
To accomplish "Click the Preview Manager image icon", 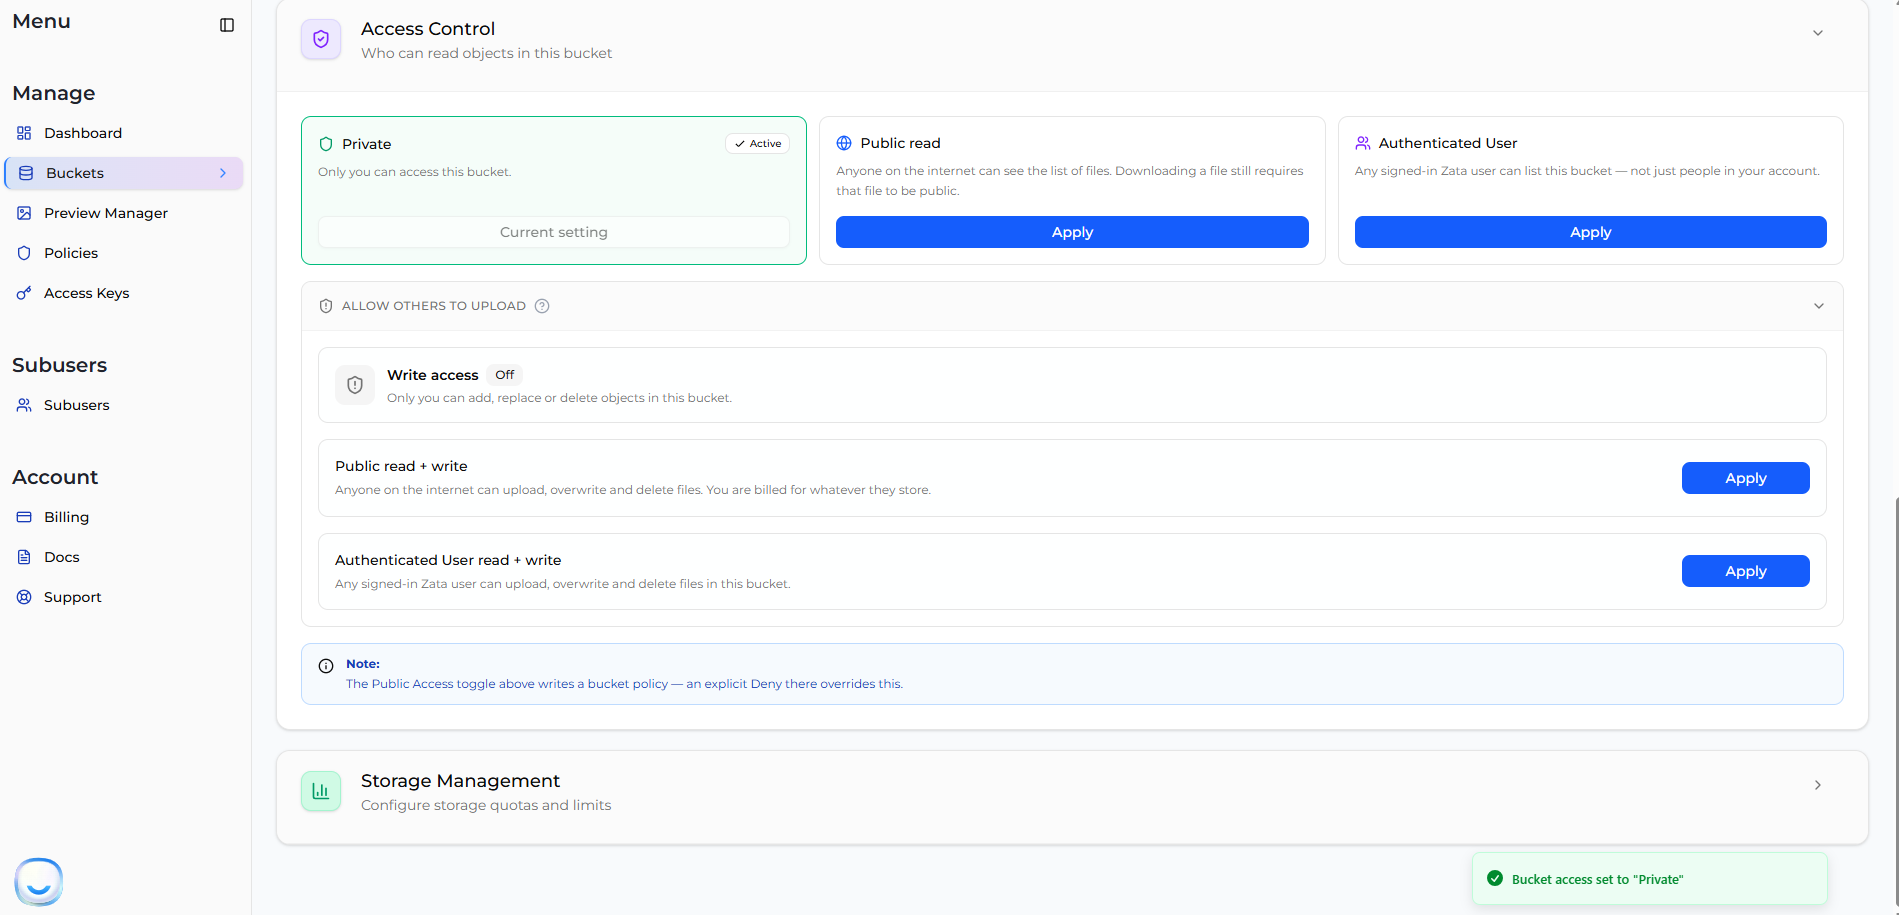I will pos(24,213).
